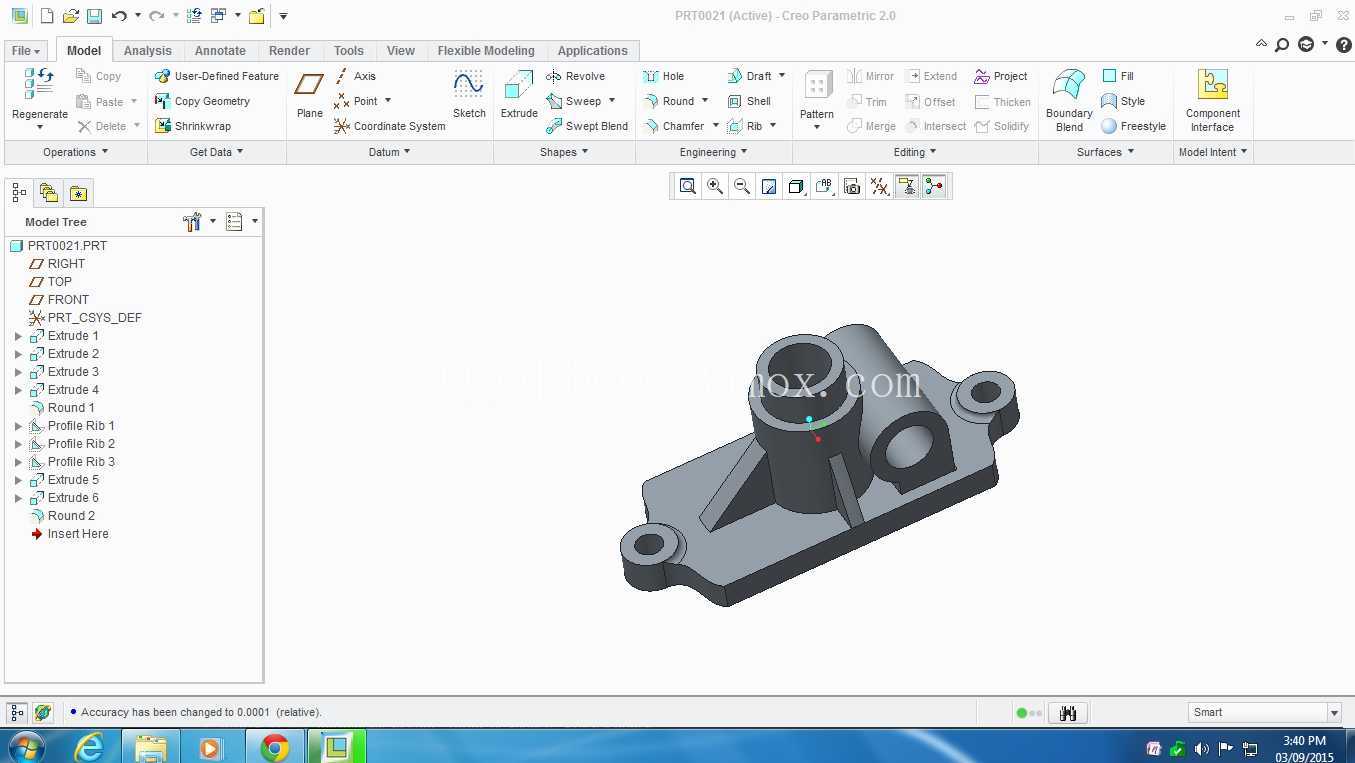This screenshot has height=763, width=1355.
Task: Open the layer tree tab icon
Action: tap(48, 193)
